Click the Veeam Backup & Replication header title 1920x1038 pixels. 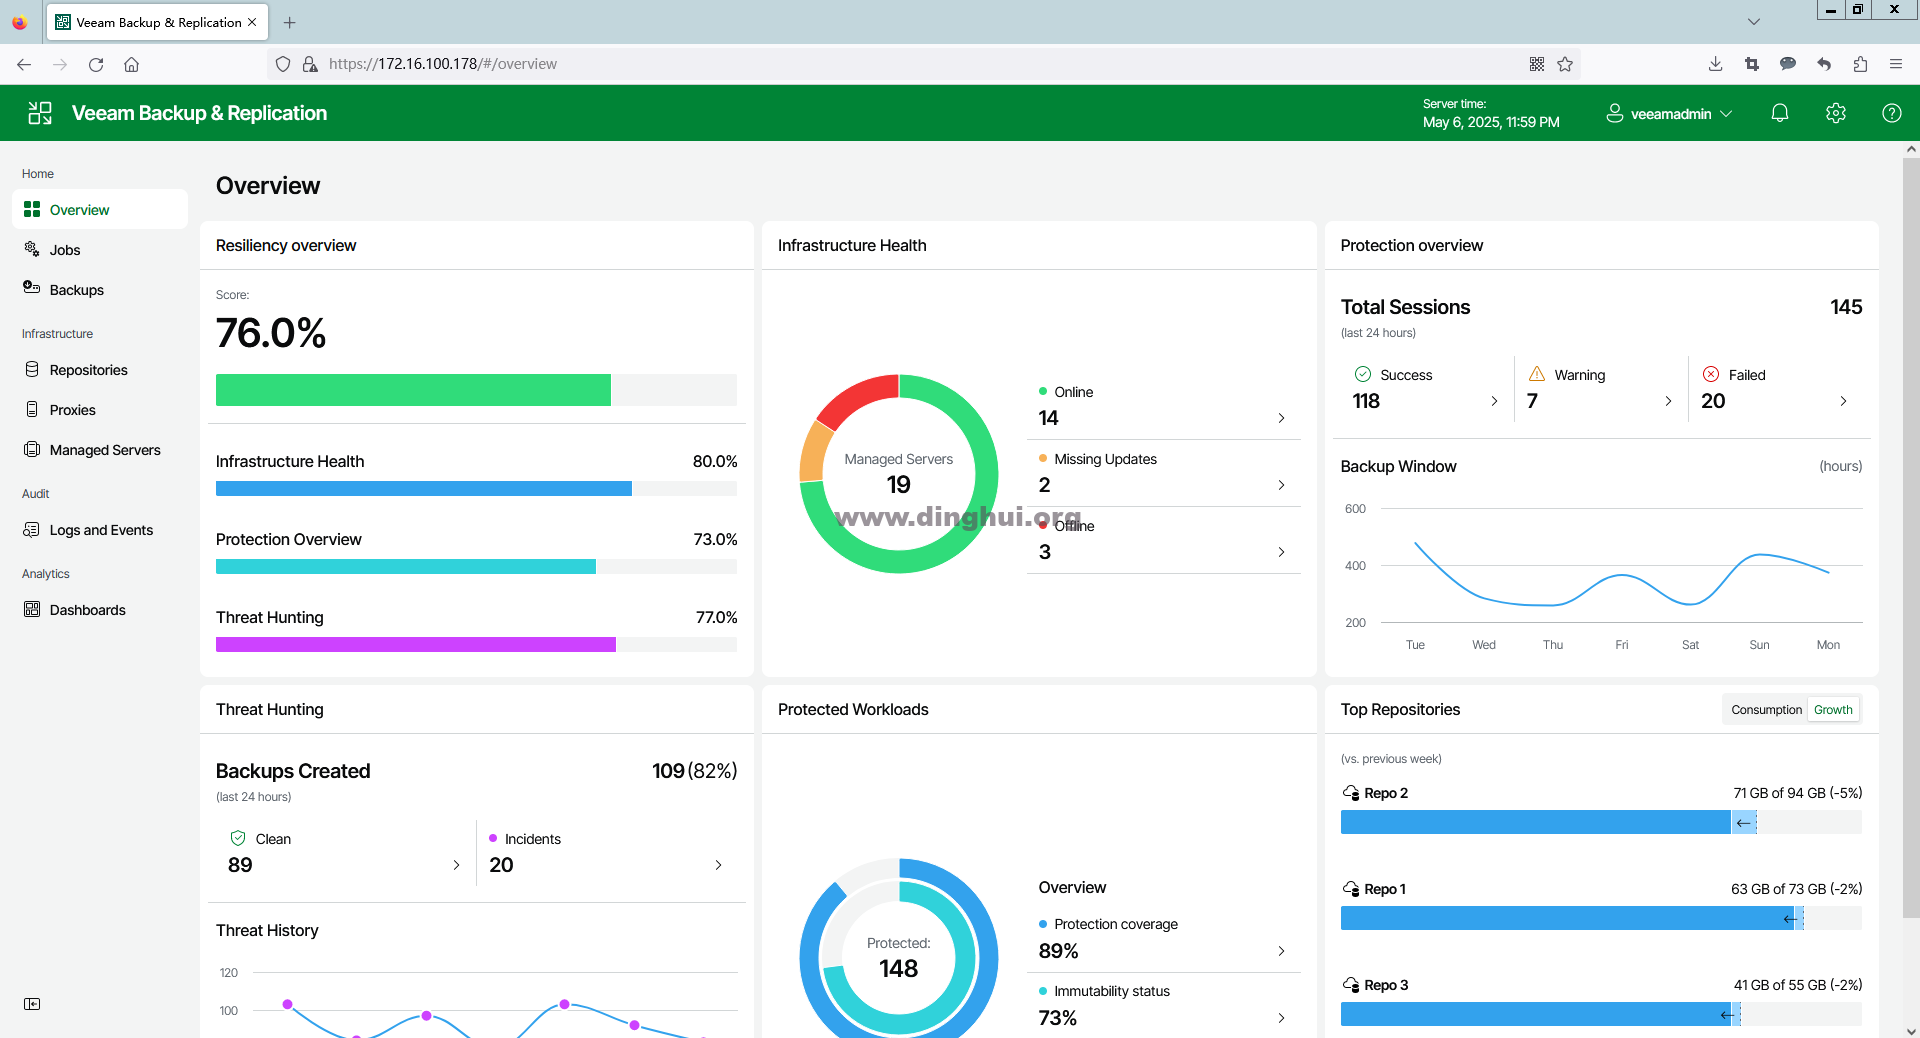click(199, 113)
